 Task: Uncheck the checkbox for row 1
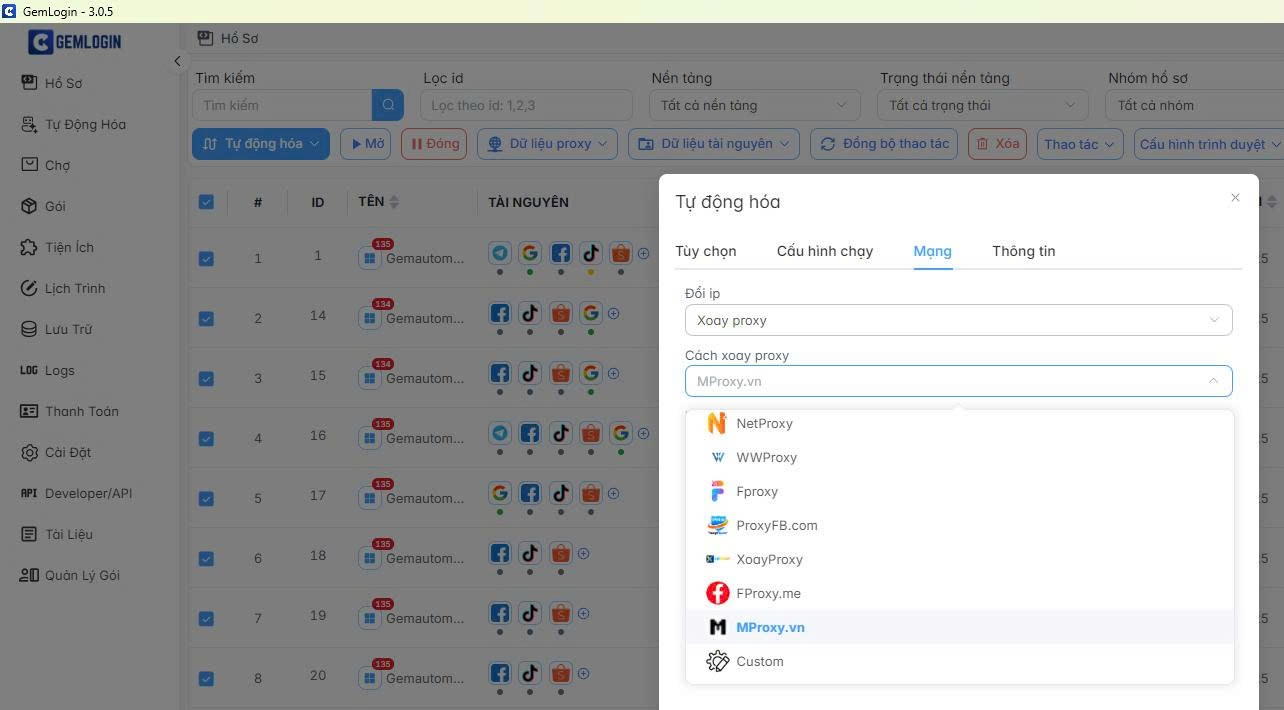pos(206,258)
